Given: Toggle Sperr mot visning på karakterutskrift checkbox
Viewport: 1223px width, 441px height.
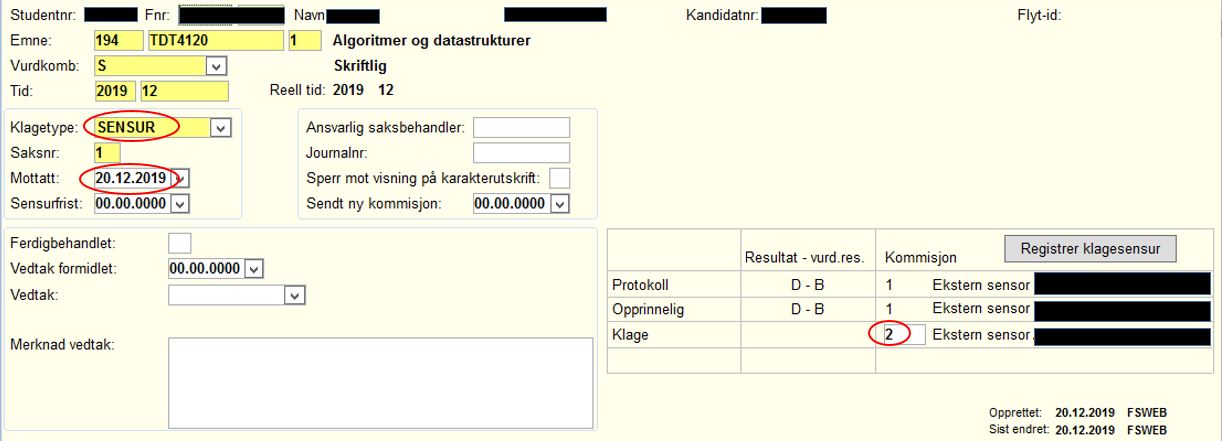Looking at the screenshot, I should pos(560,178).
